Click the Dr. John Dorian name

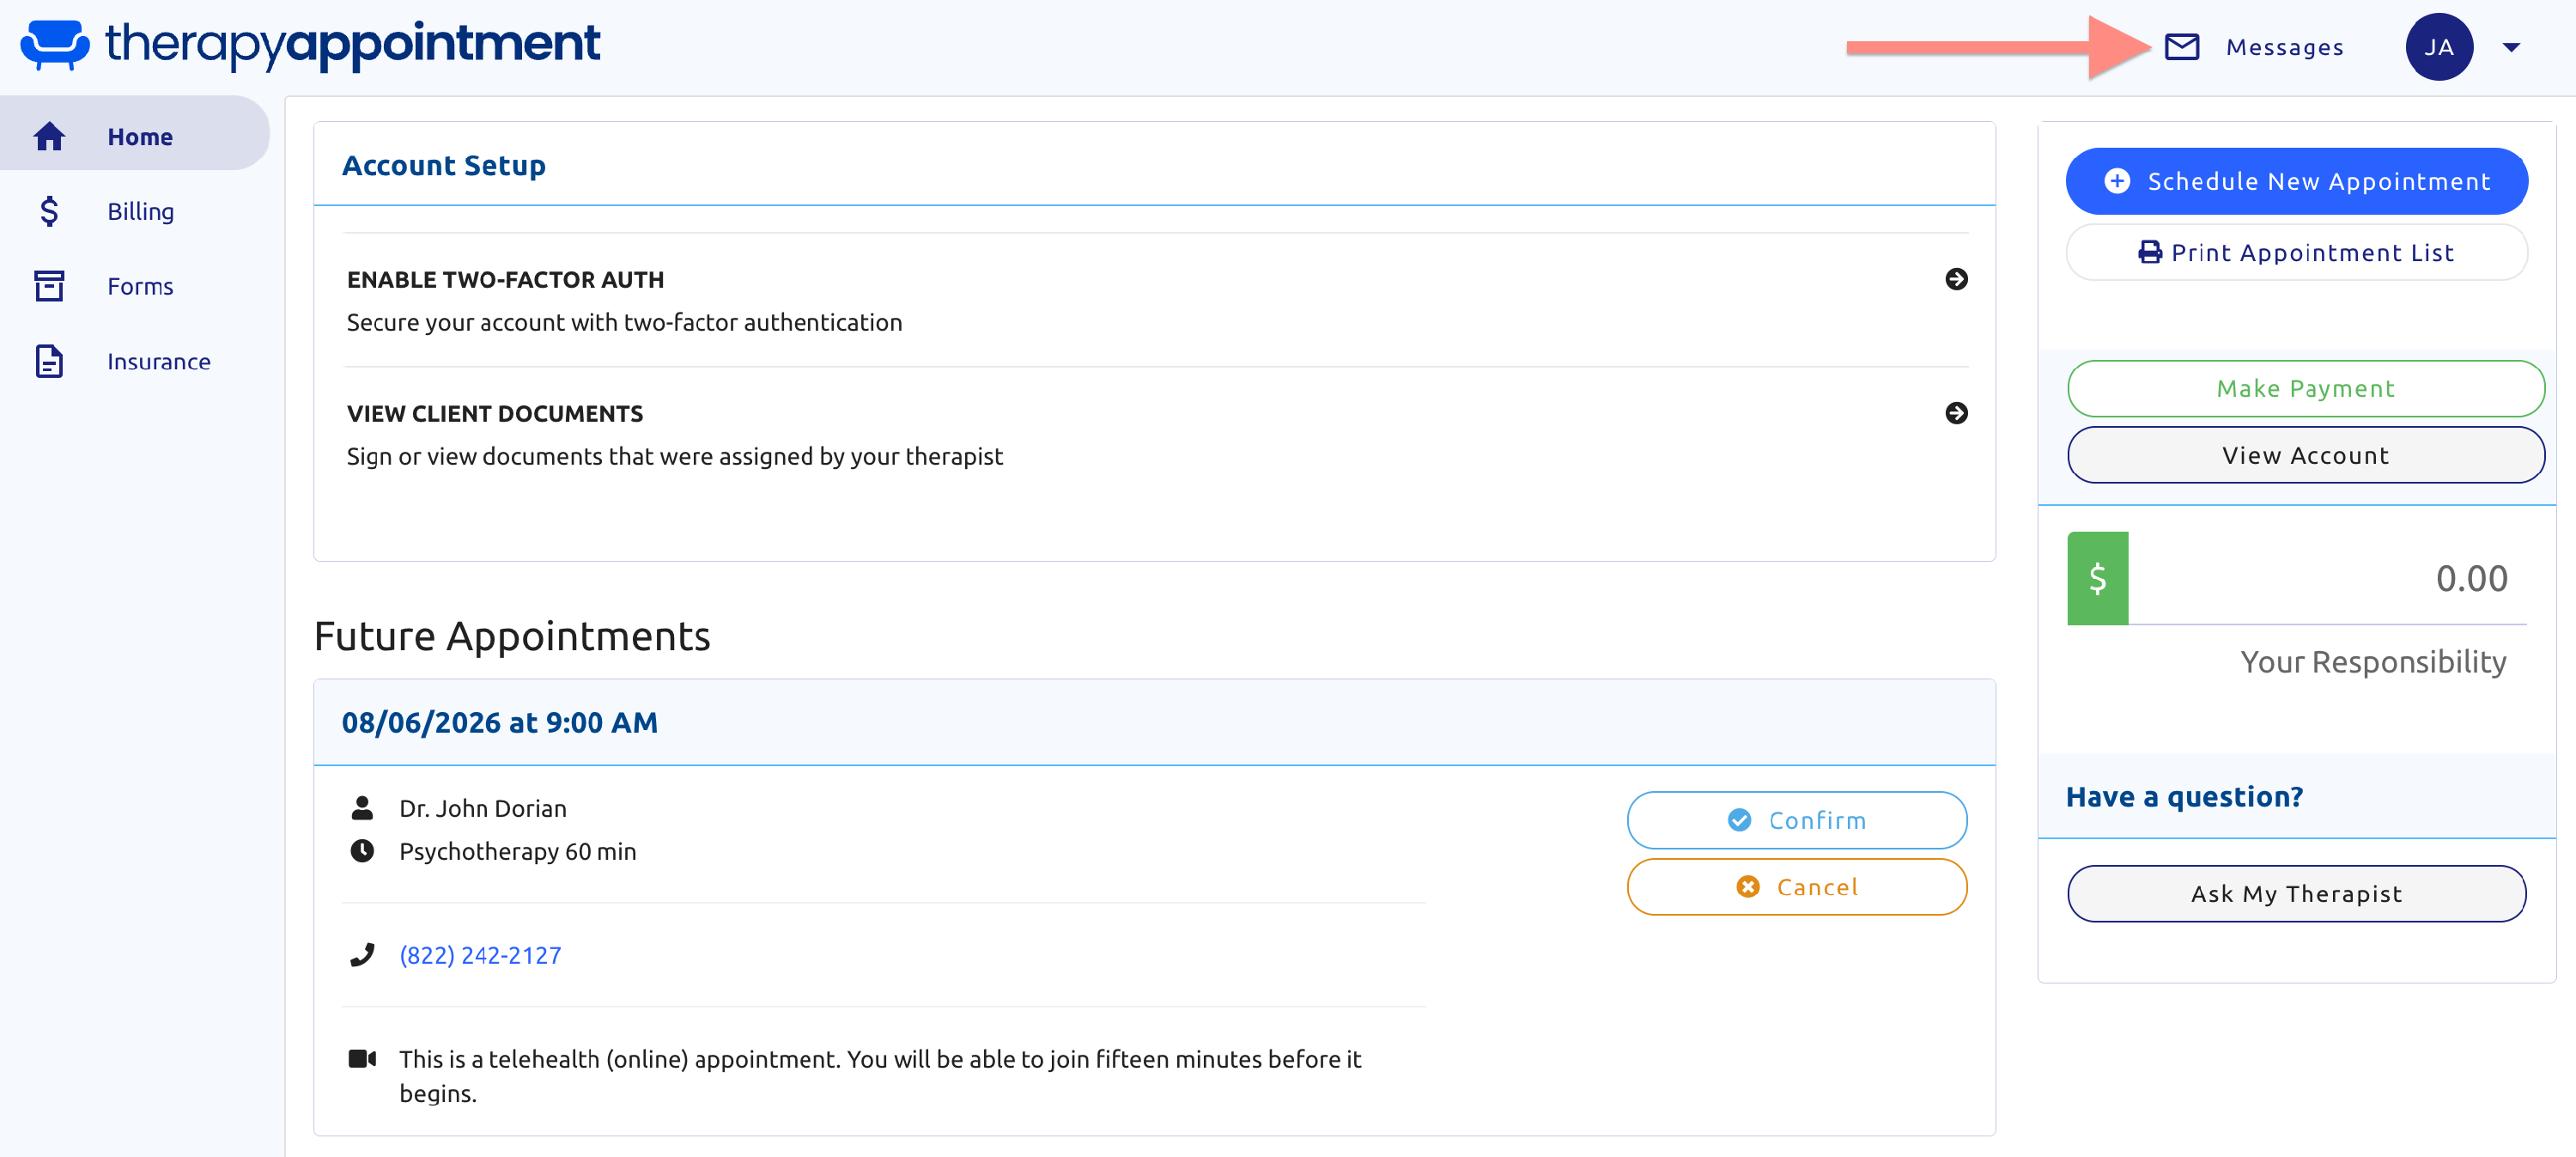pos(482,808)
